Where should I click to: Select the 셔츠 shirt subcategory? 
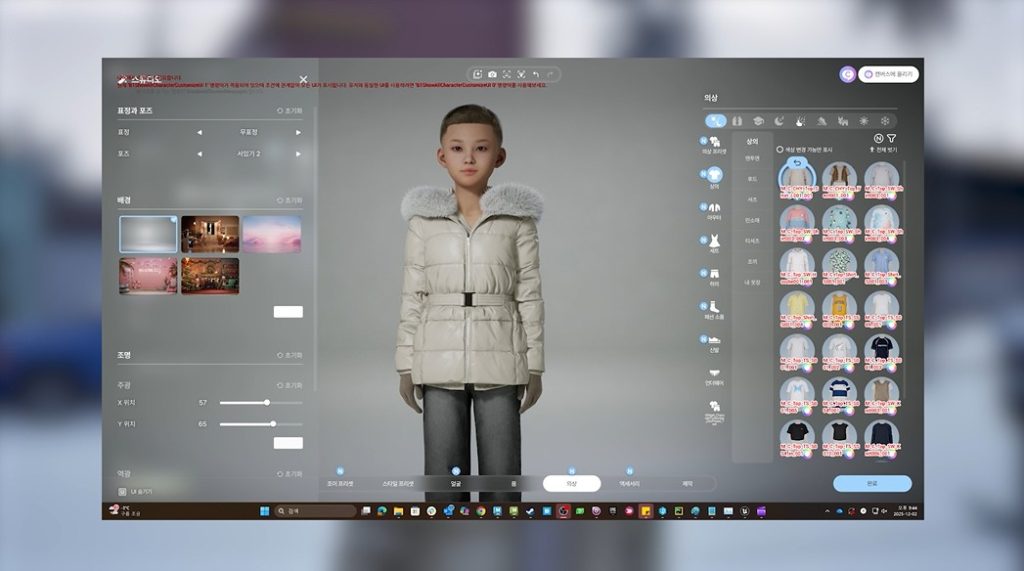(x=752, y=200)
